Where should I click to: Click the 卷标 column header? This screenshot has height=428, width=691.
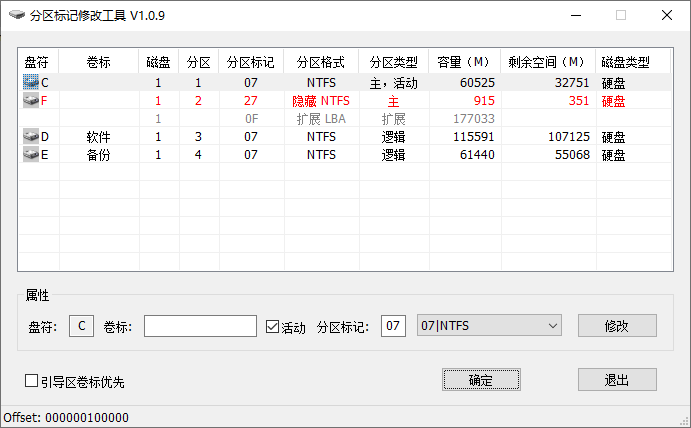99,62
